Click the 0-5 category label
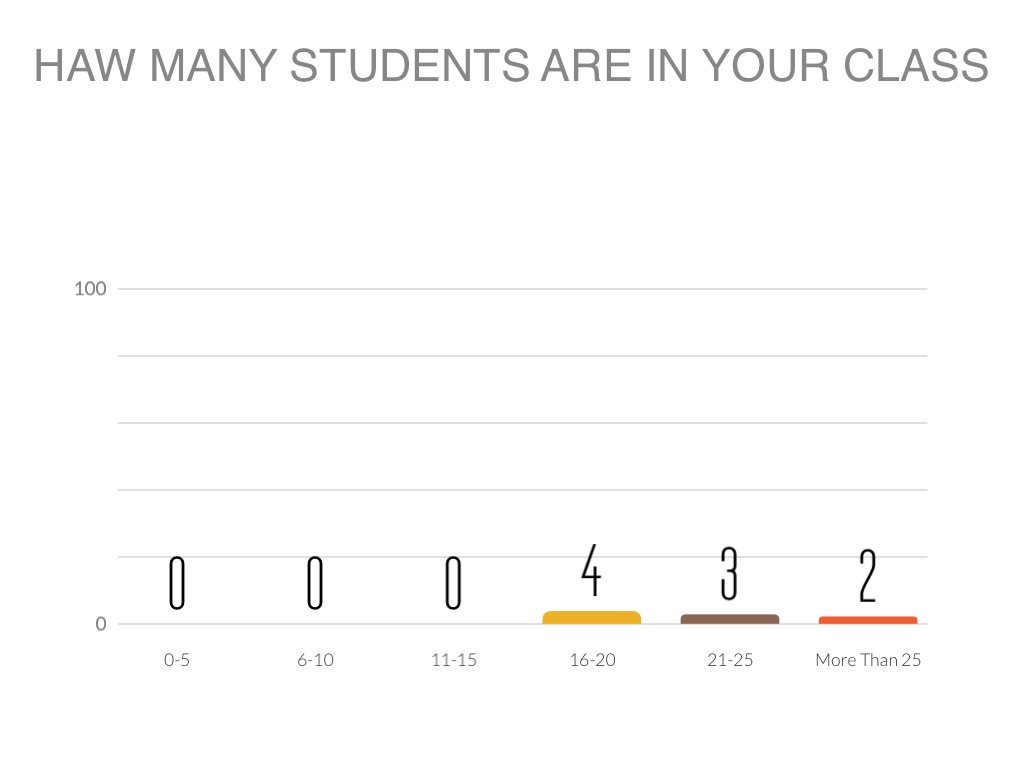The width and height of the screenshot is (1024, 768). tap(177, 660)
